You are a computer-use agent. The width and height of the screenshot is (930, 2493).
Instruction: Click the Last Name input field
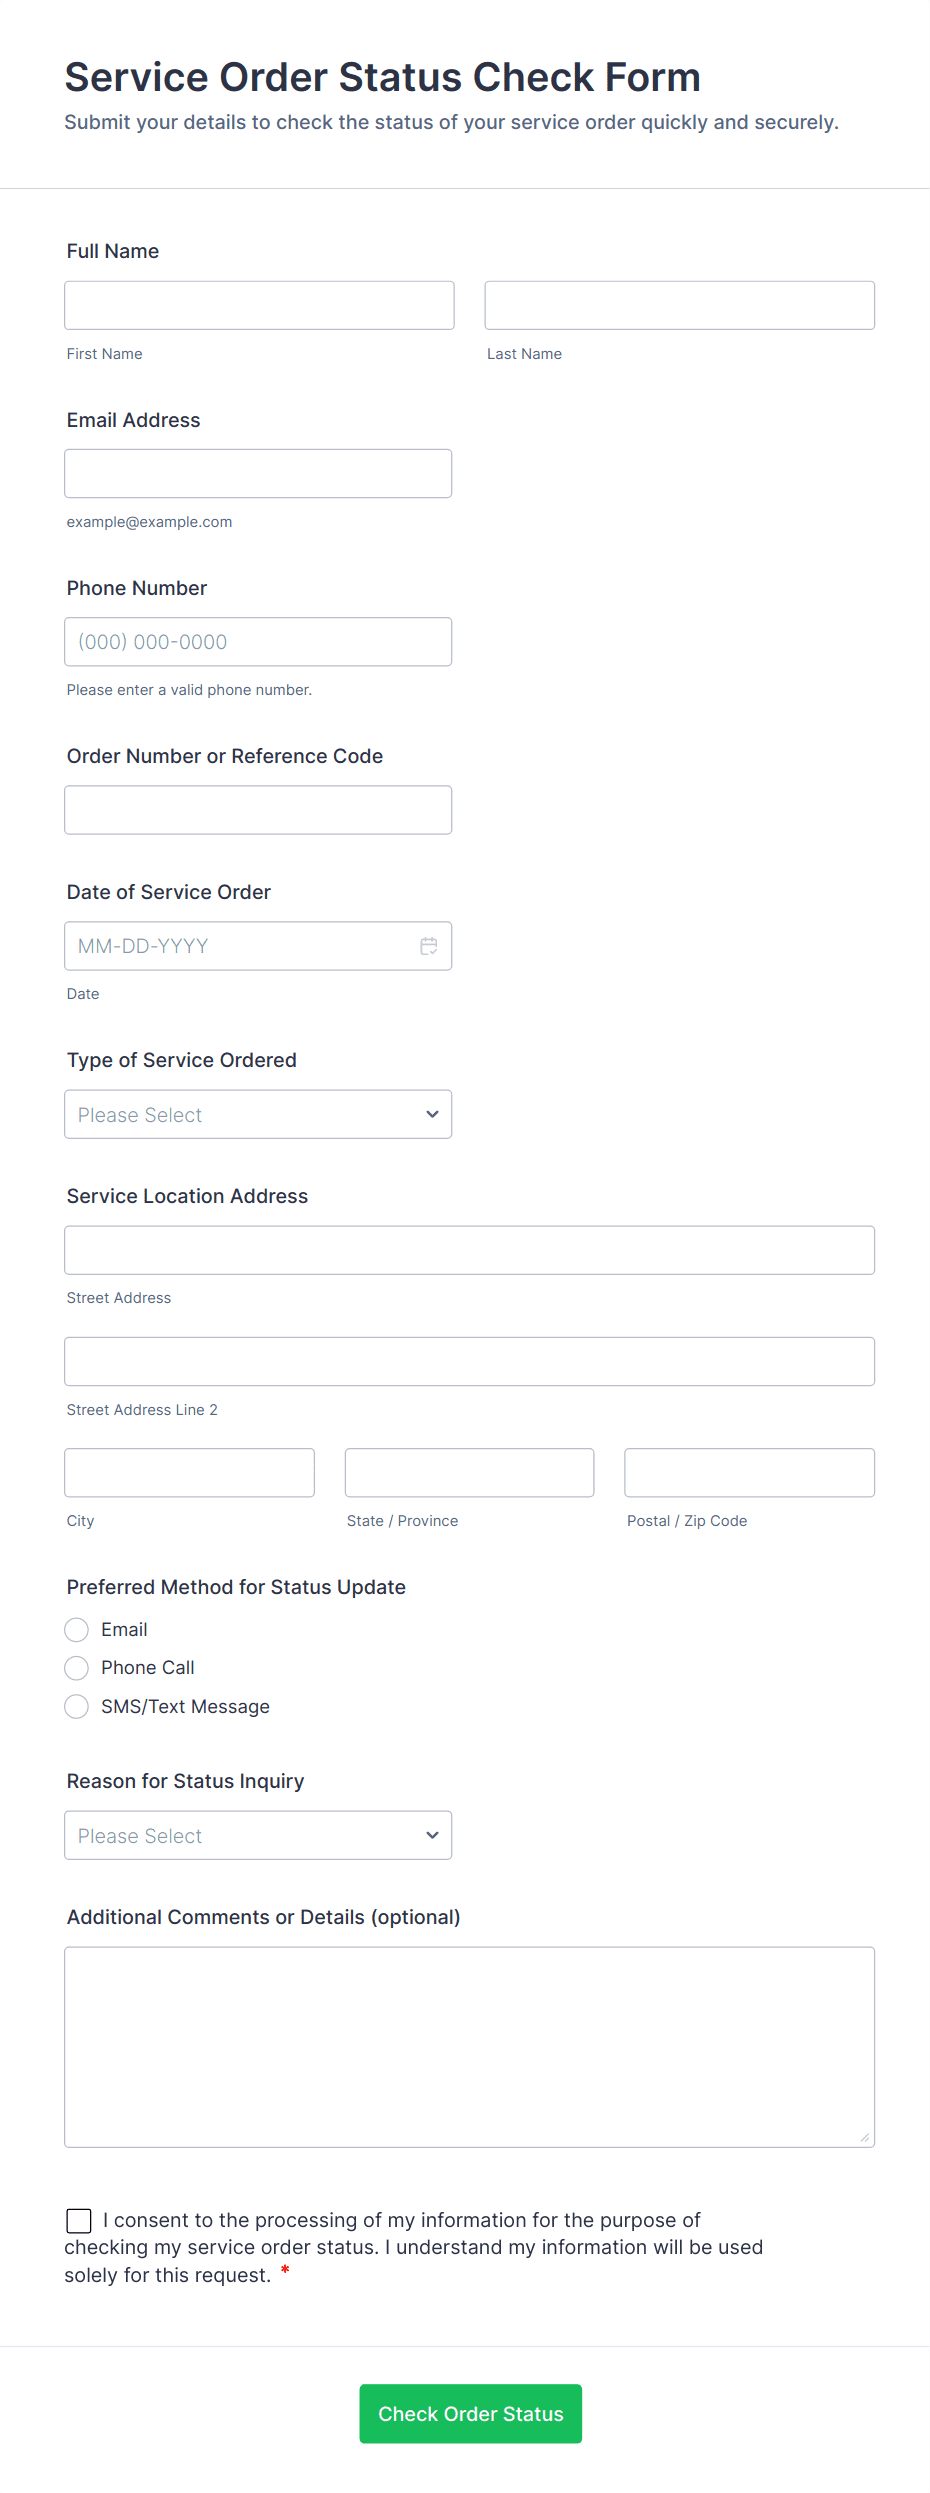tap(679, 305)
